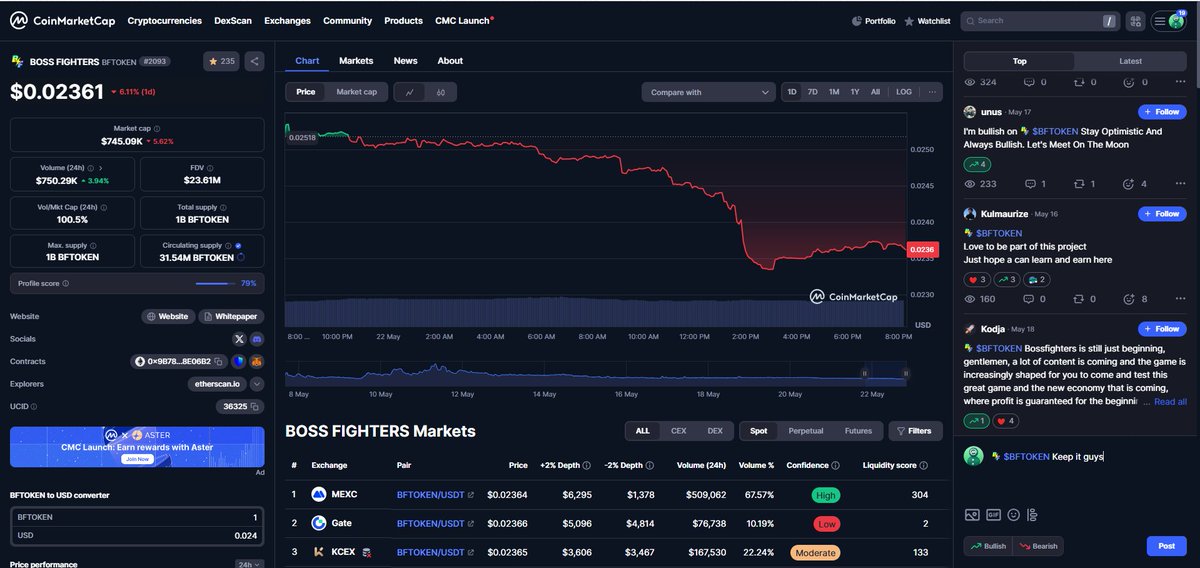
Task: Submit the post with Post button
Action: pyautogui.click(x=1166, y=546)
